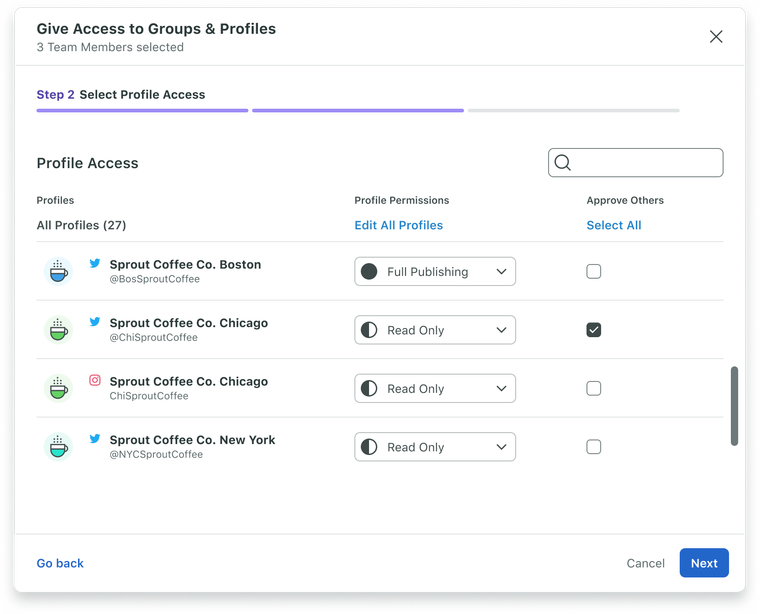Click the Full Publishing filled circle icon
This screenshot has width=760, height=614.
(x=369, y=271)
